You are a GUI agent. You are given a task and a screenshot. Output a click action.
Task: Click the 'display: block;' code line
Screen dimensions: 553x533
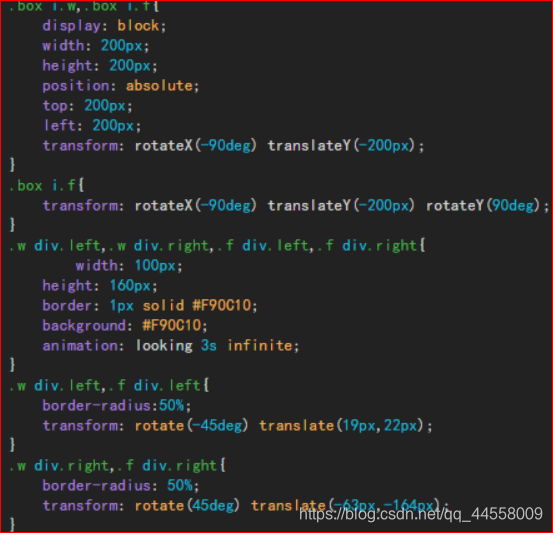(104, 26)
